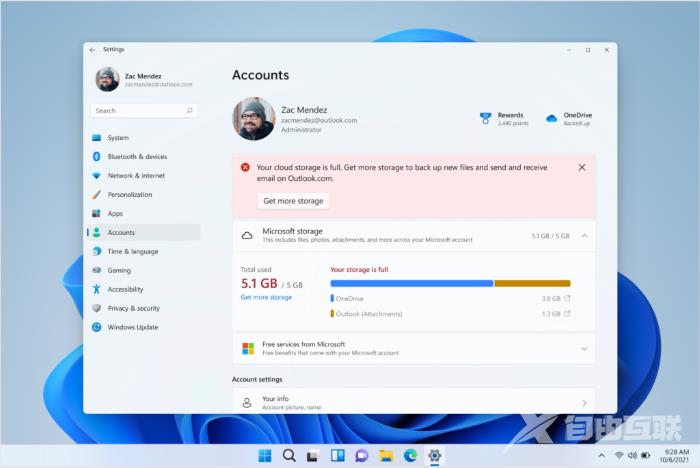Click the Bluetooth icon in sidebar
This screenshot has width=700, height=468.
point(96,157)
